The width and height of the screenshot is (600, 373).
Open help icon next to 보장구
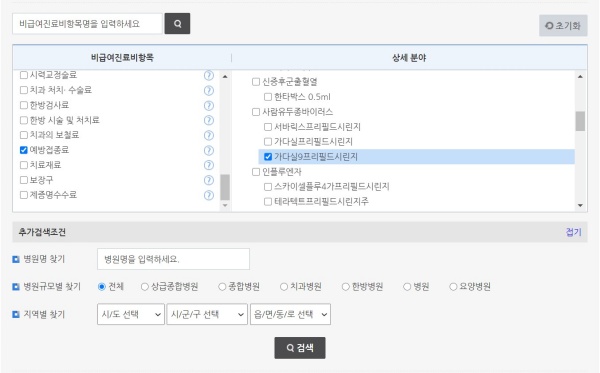(209, 180)
